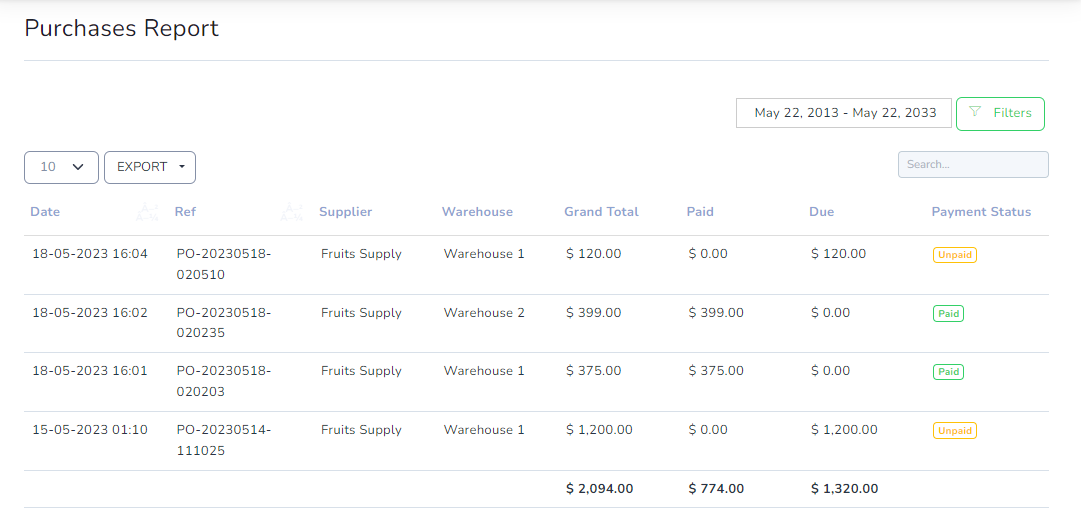Click the funnel icon in Filters button
The image size is (1081, 518).
click(x=975, y=112)
